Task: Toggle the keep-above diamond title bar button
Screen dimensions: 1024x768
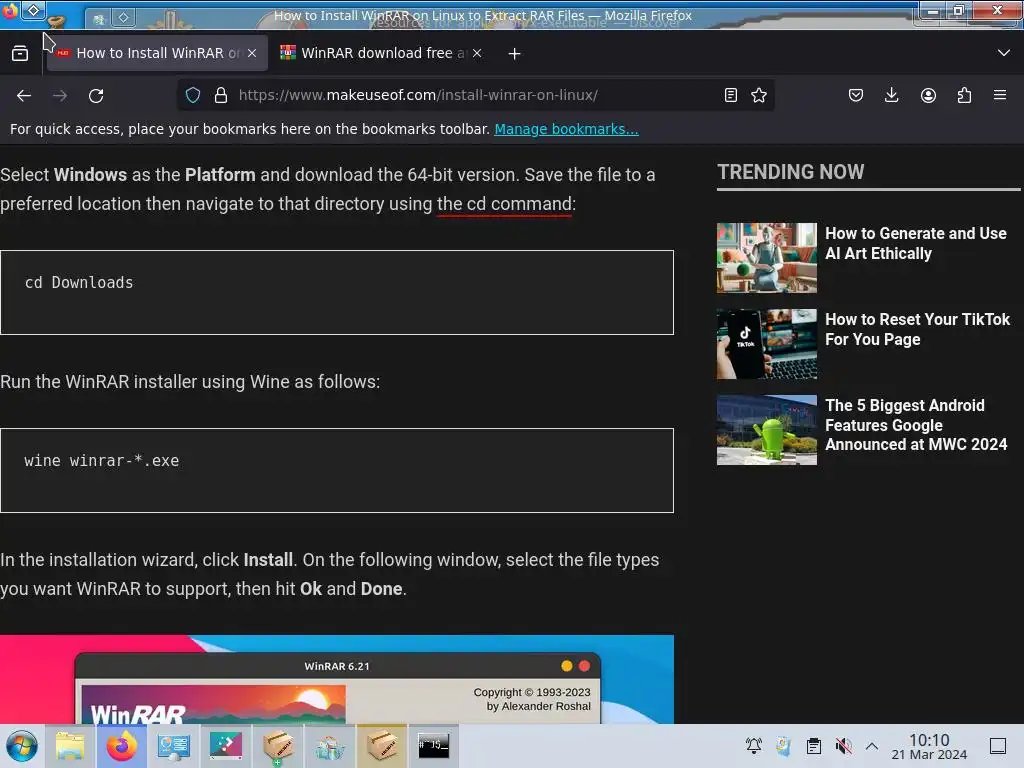Action: 34,10
